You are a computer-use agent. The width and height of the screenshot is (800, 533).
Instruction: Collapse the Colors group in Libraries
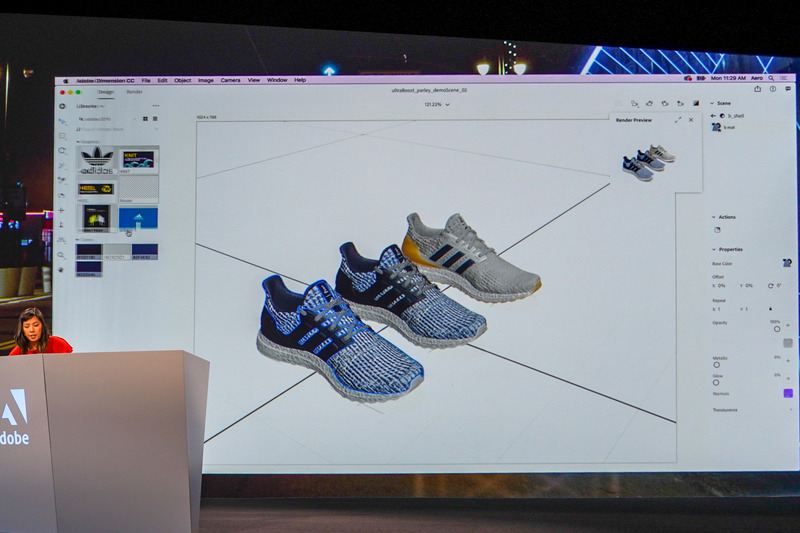point(78,239)
